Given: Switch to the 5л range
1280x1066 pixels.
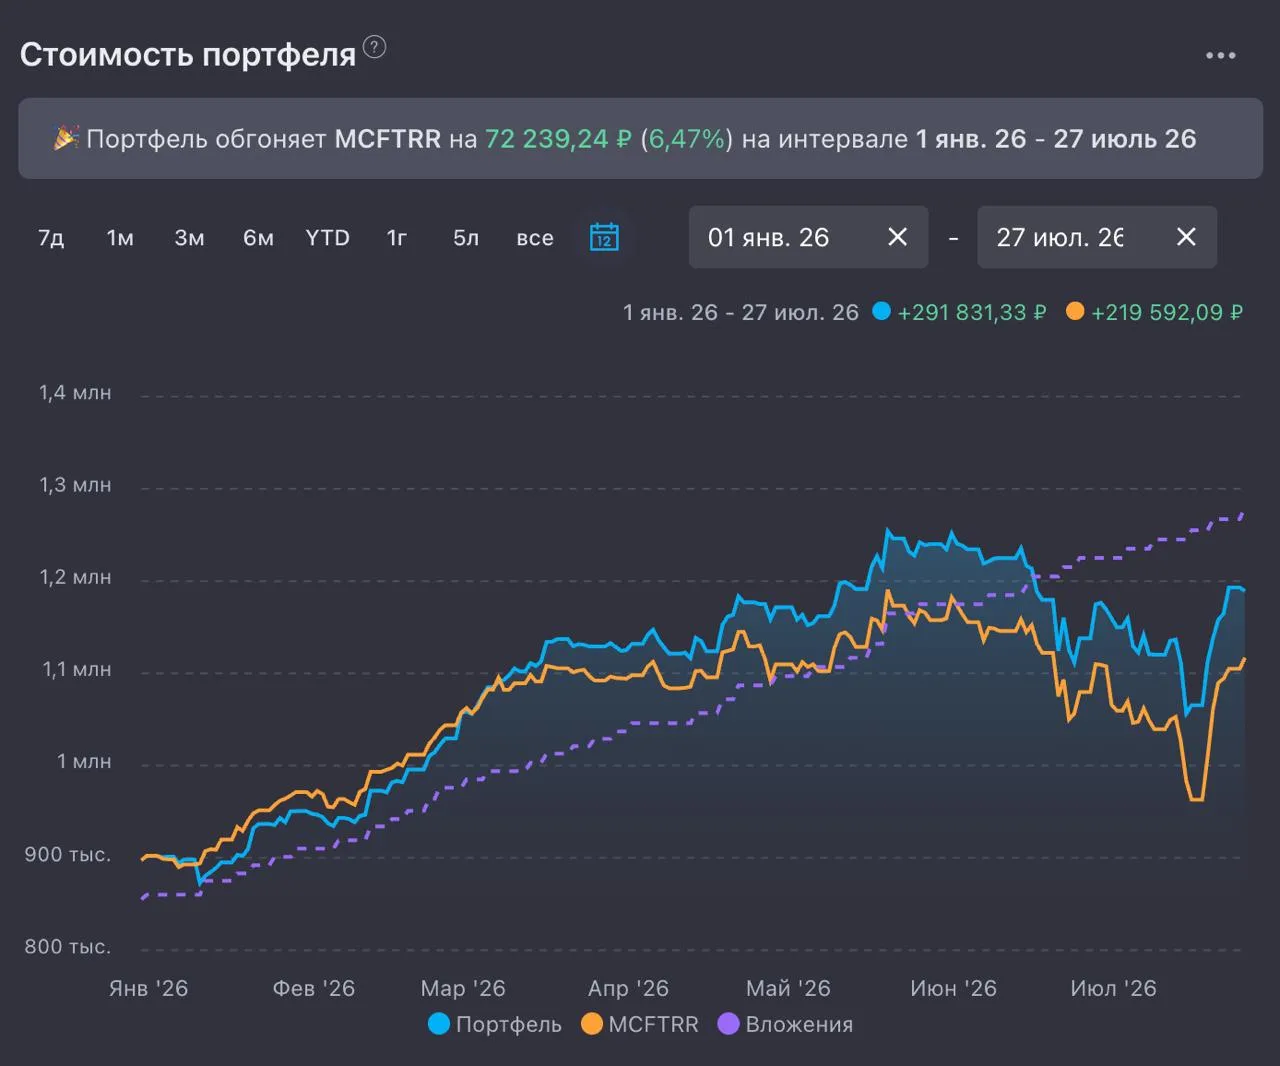Looking at the screenshot, I should (466, 238).
